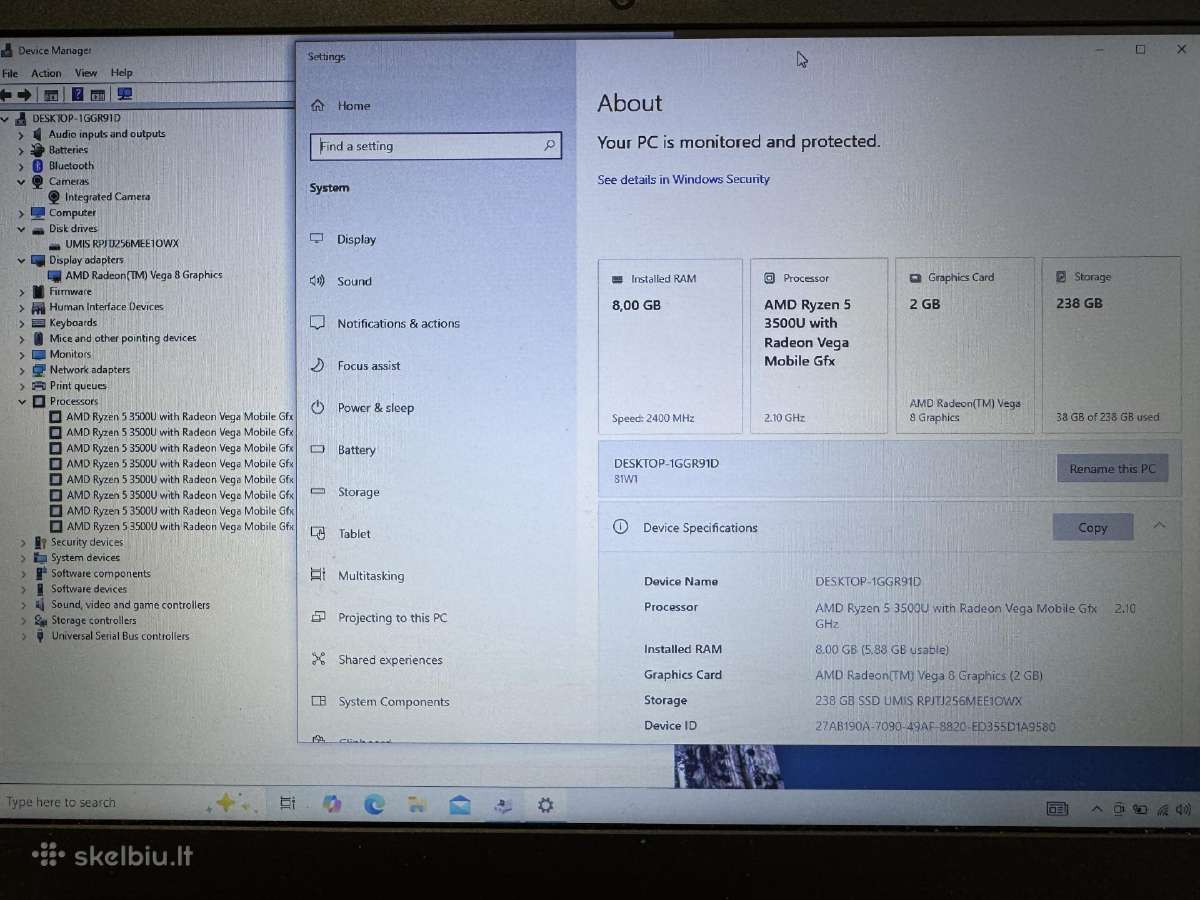1200x900 pixels.
Task: Open Action menu in Device Manager
Action: tap(46, 73)
